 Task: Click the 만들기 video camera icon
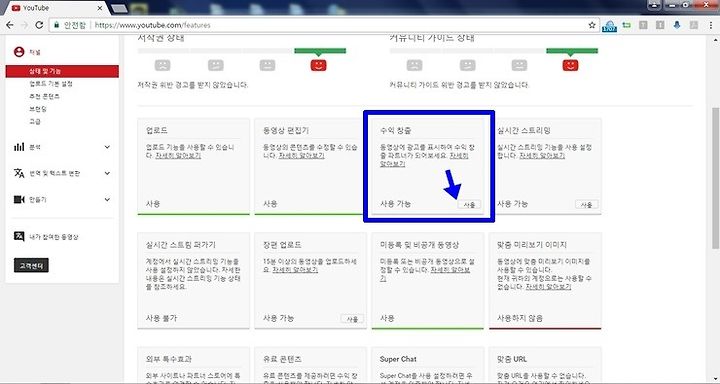(19, 199)
